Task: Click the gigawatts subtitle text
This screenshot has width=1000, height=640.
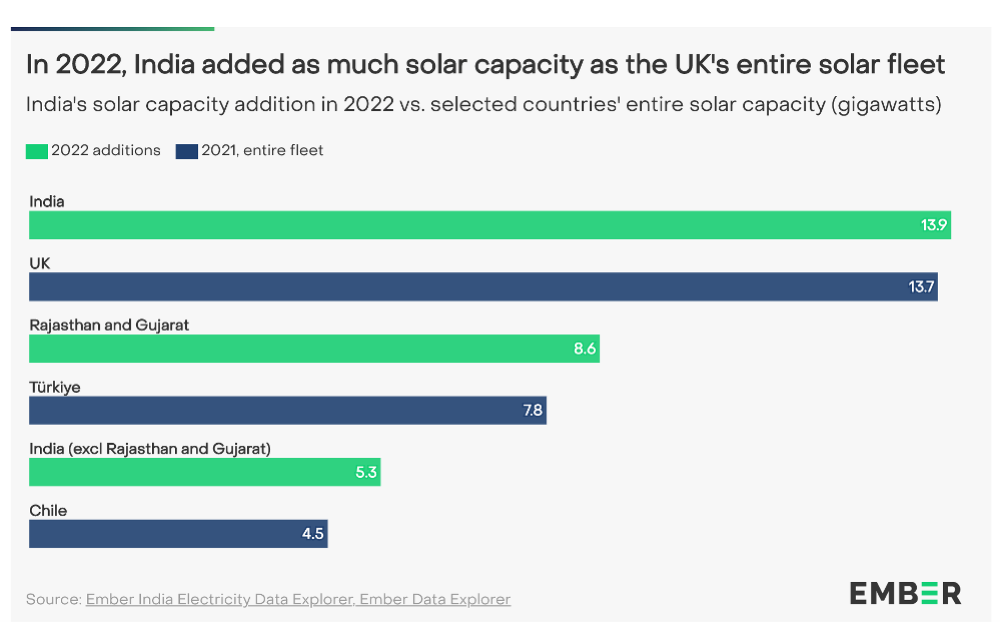Action: [483, 105]
